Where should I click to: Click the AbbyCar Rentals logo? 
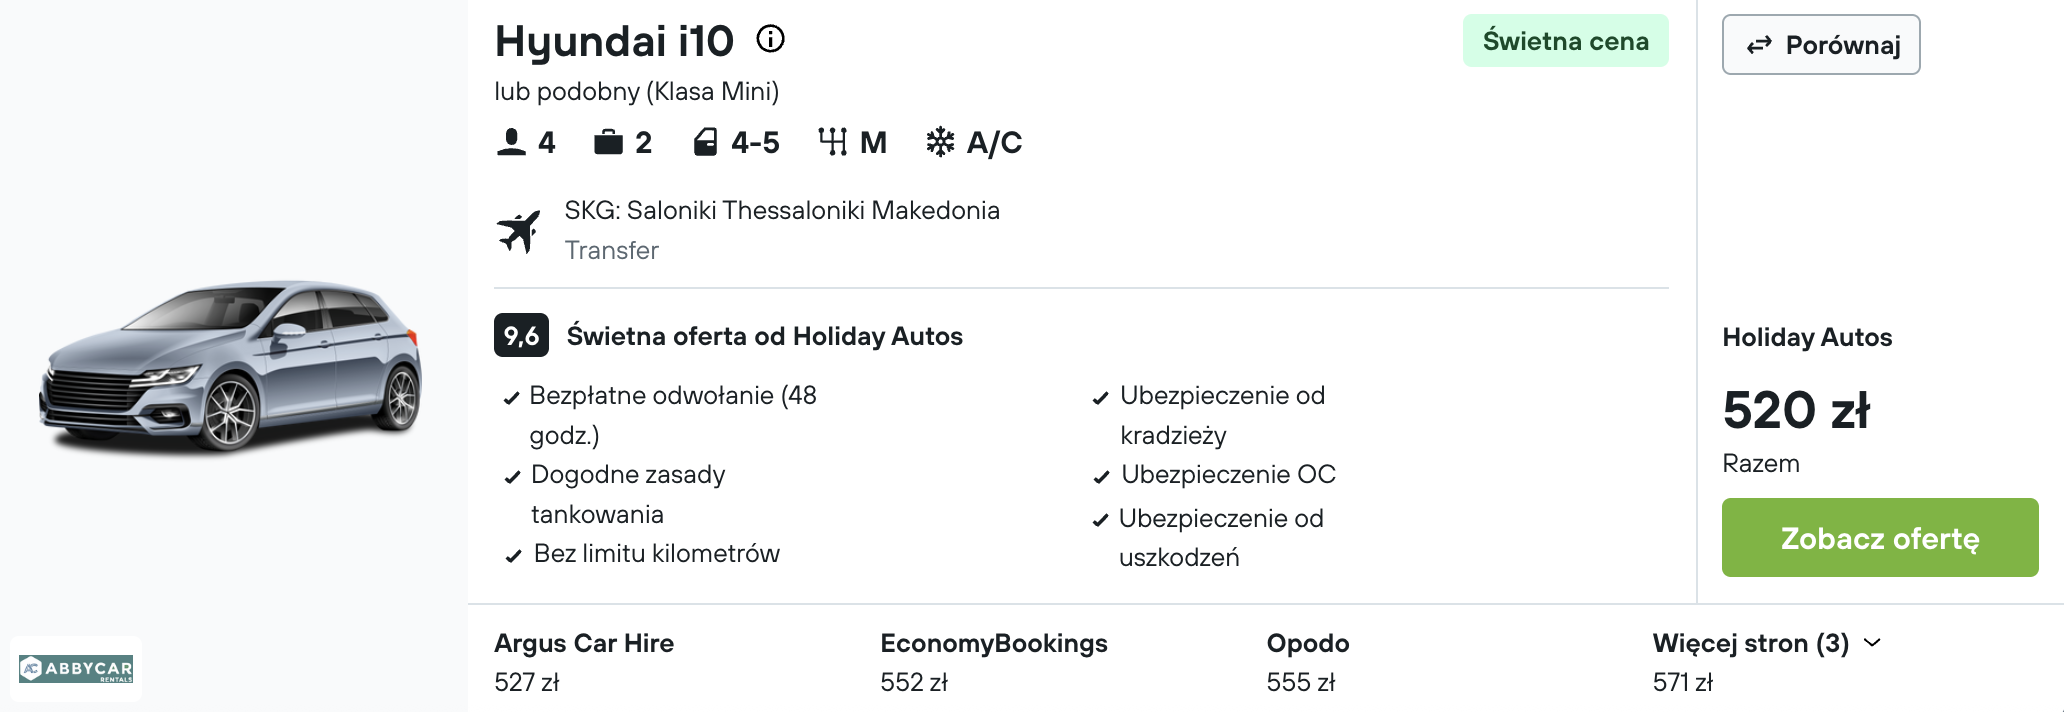click(x=76, y=669)
